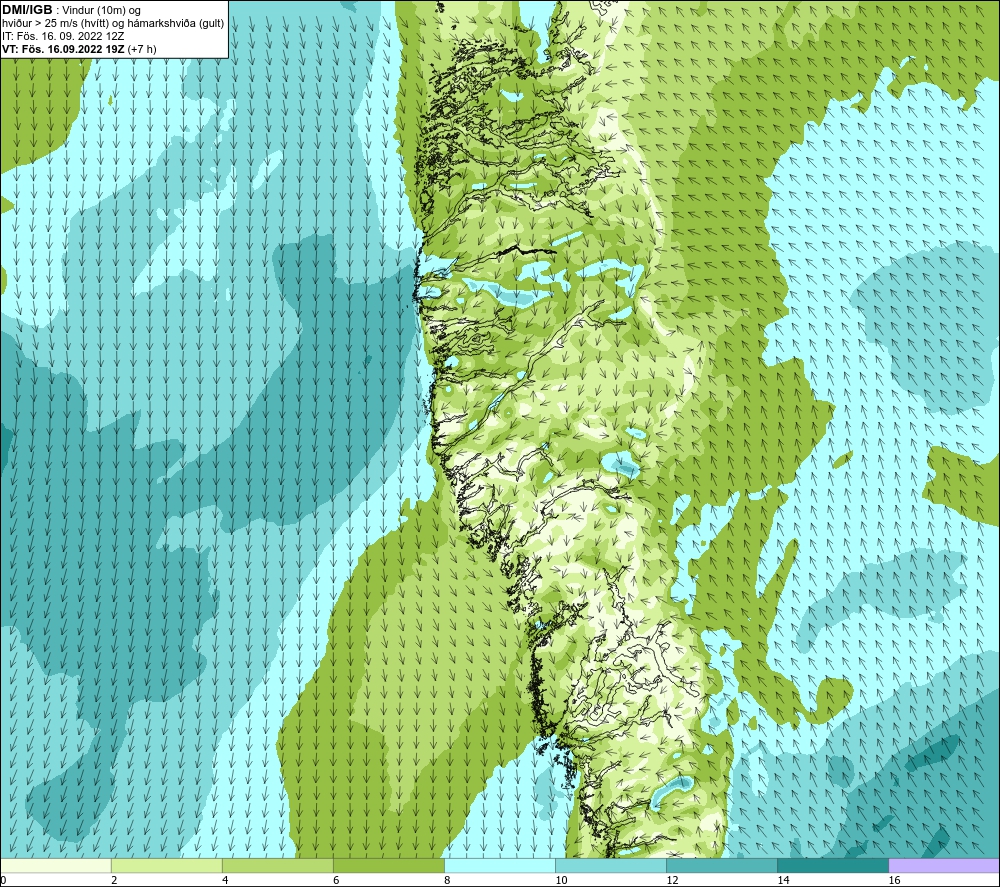This screenshot has height=887, width=1000.
Task: Click the 'VT: Fös. 16.09.2022 19Z' valid time line
Action: [x=79, y=49]
